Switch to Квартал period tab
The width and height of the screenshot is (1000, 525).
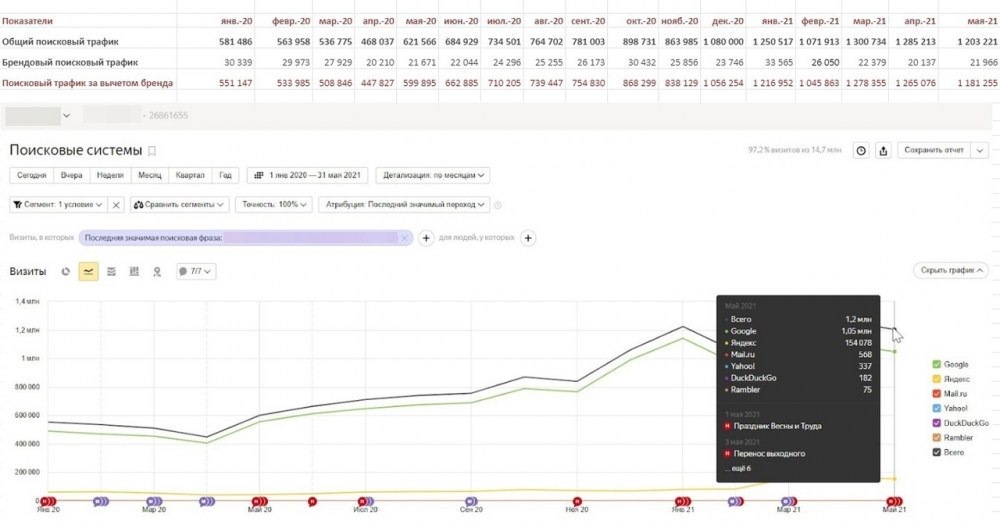190,175
